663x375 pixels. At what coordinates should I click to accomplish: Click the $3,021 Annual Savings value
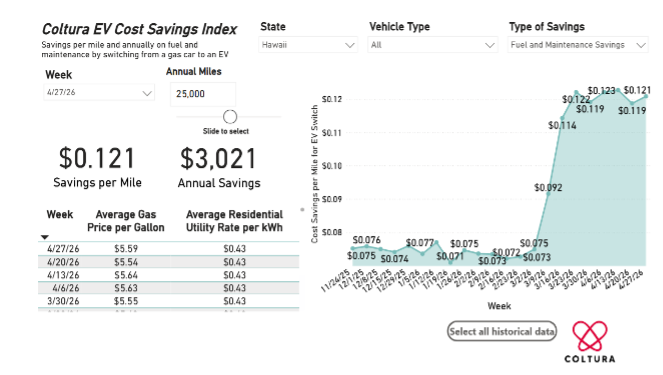point(218,159)
